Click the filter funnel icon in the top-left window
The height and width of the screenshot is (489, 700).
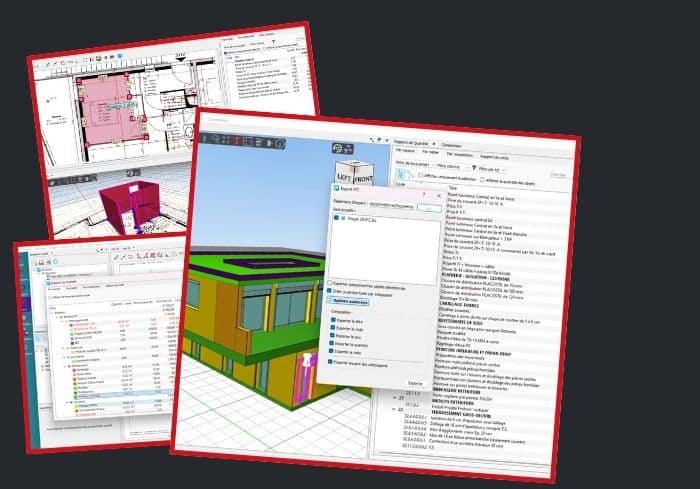(x=273, y=42)
